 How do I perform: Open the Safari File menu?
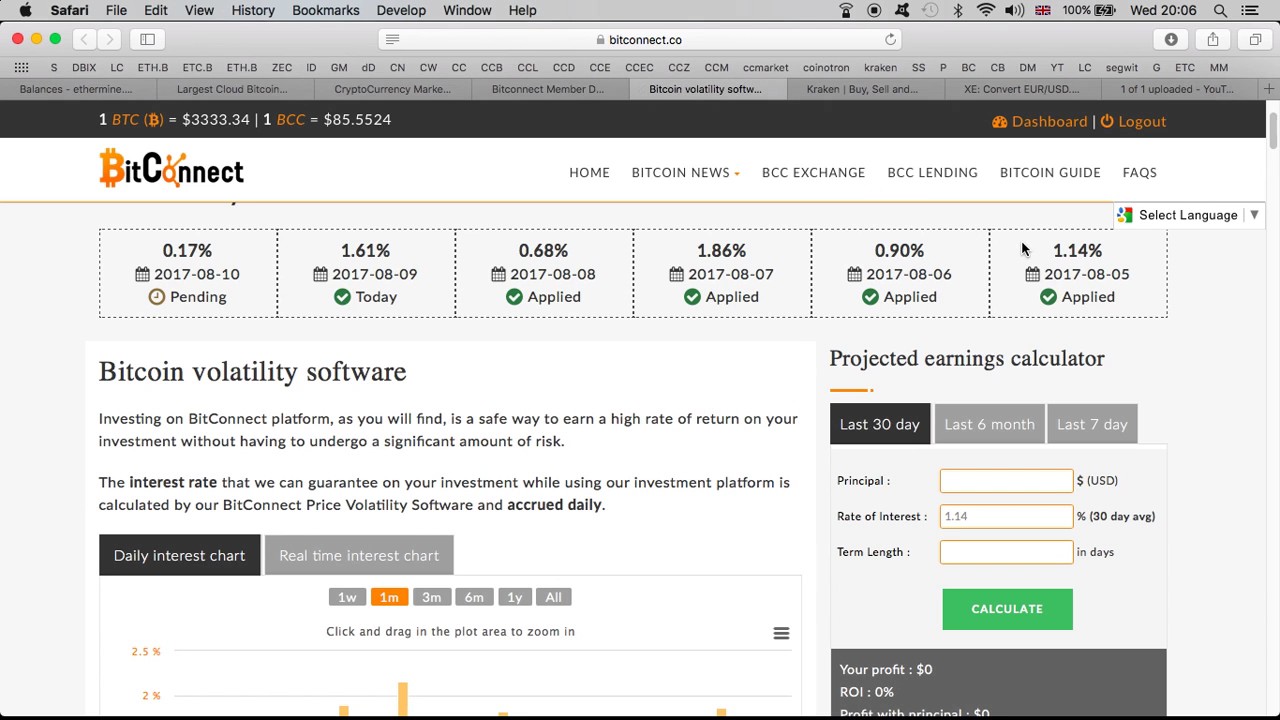point(116,10)
